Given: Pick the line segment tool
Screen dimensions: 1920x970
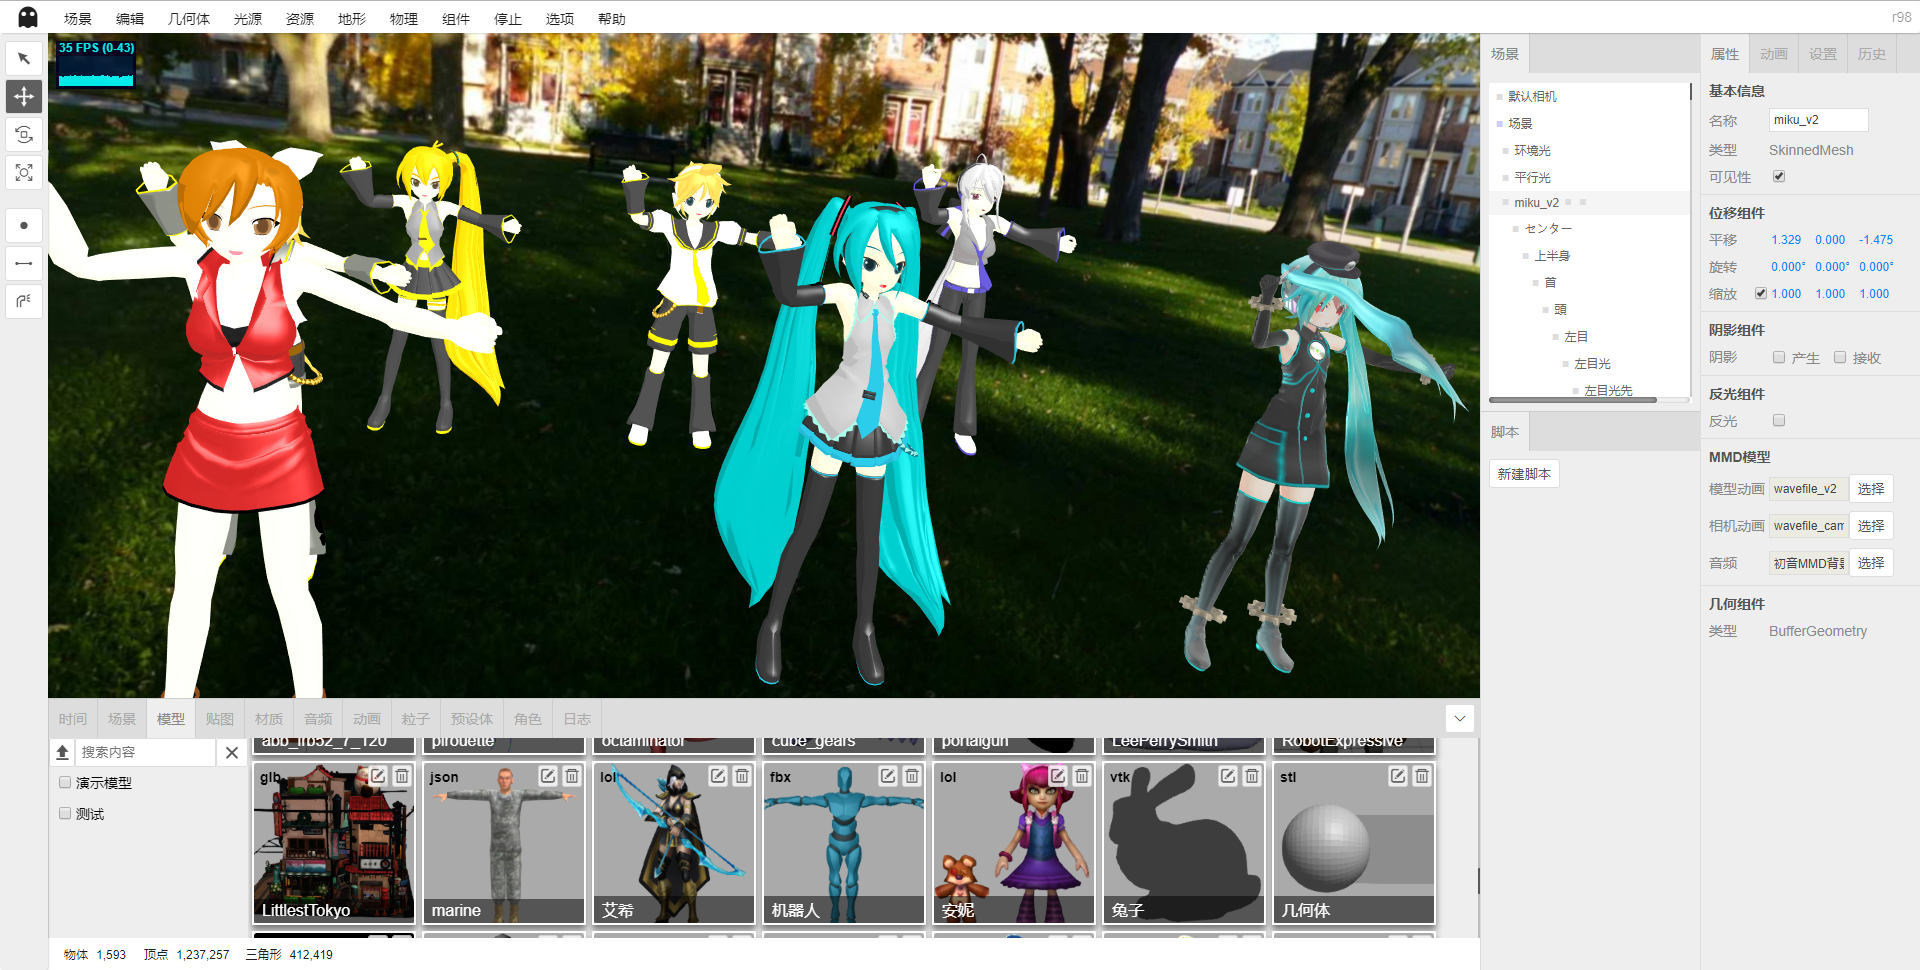Looking at the screenshot, I should tap(24, 263).
